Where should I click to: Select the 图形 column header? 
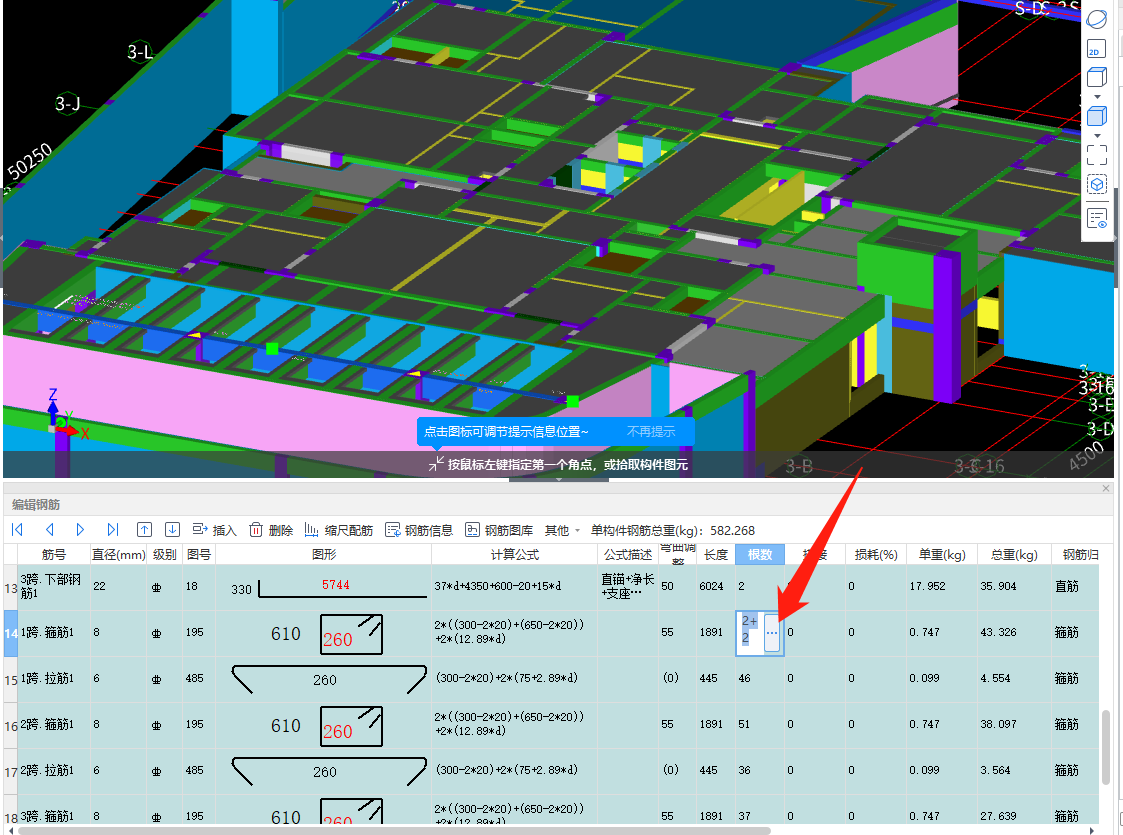324,554
